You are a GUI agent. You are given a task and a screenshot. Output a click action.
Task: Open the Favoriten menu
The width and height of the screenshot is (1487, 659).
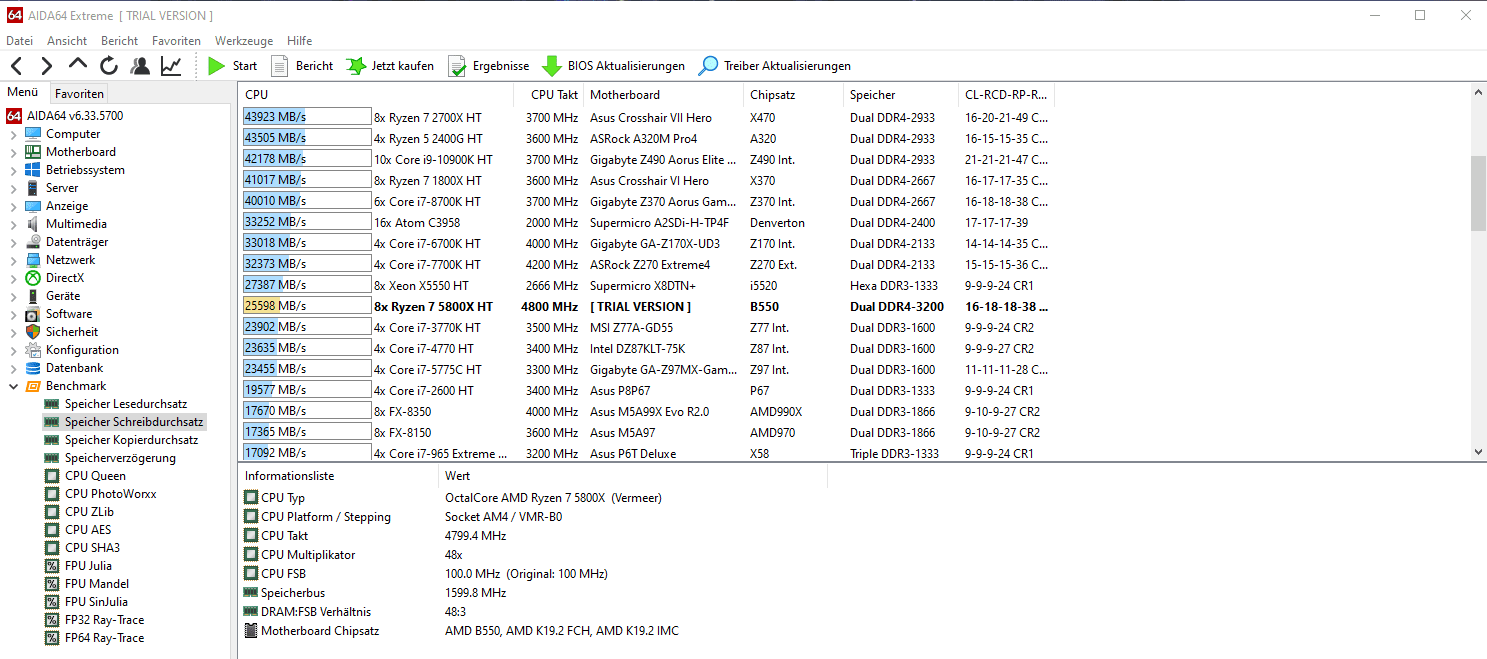pos(176,41)
